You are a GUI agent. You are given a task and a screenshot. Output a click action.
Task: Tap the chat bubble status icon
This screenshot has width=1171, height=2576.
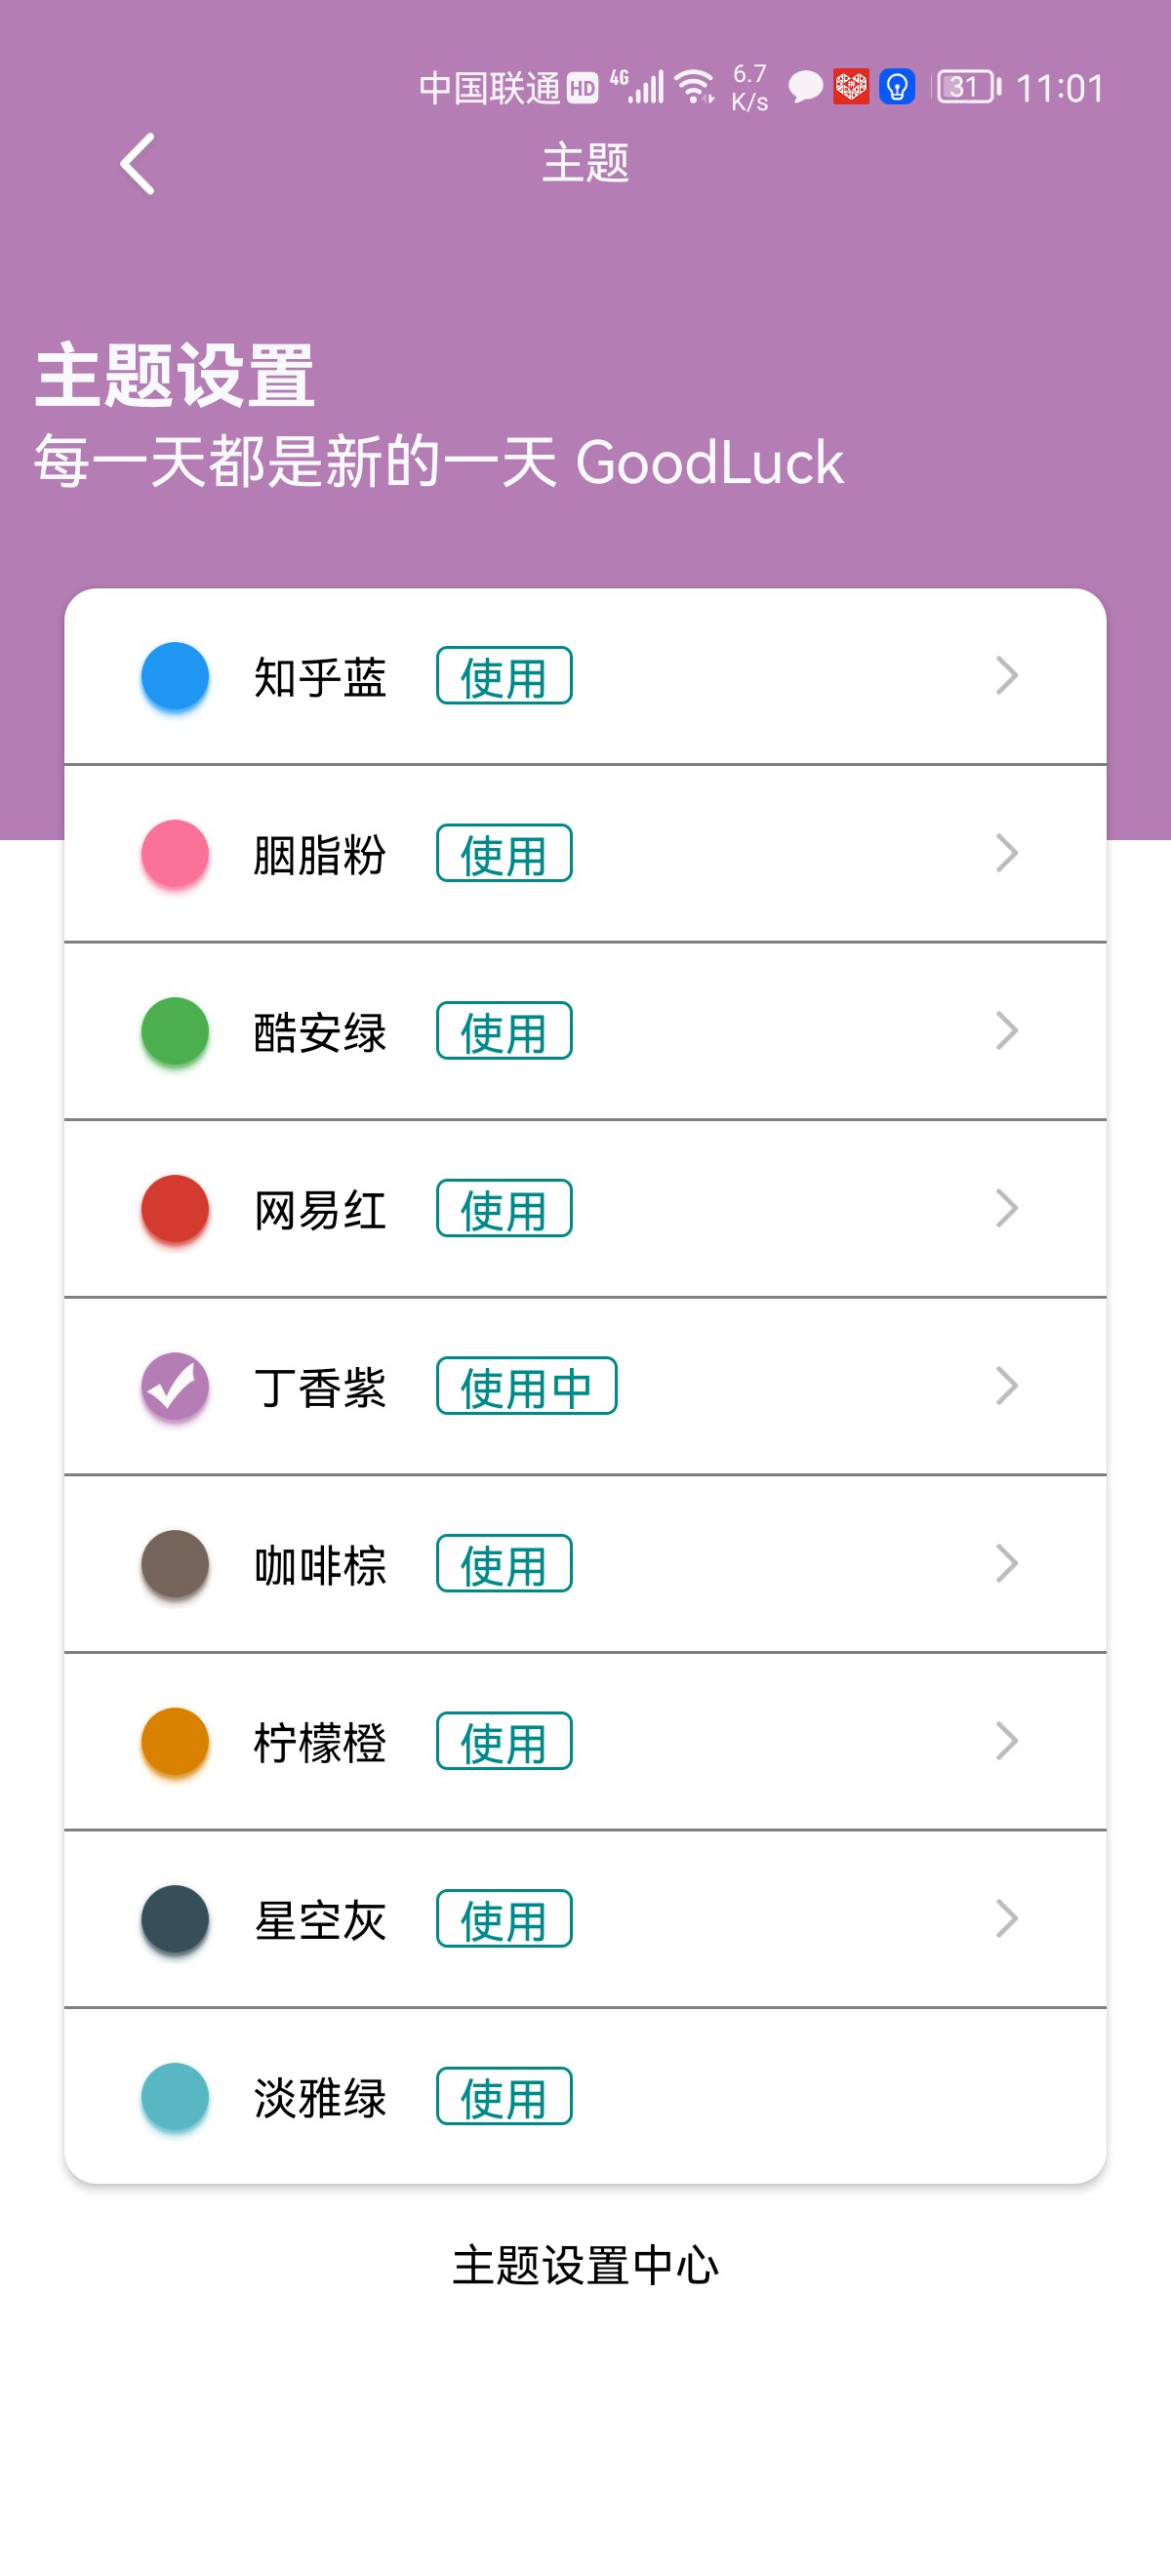tap(805, 87)
